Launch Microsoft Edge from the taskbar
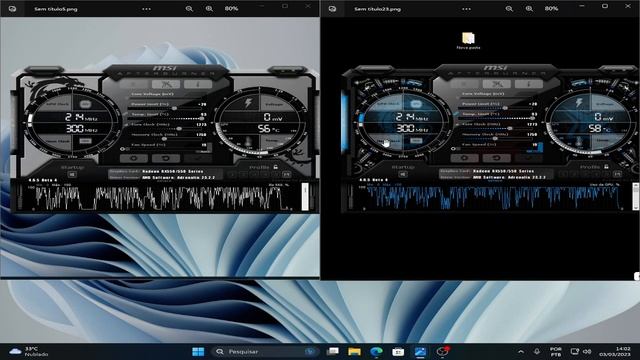This screenshot has width=640, height=360. pyautogui.click(x=376, y=351)
